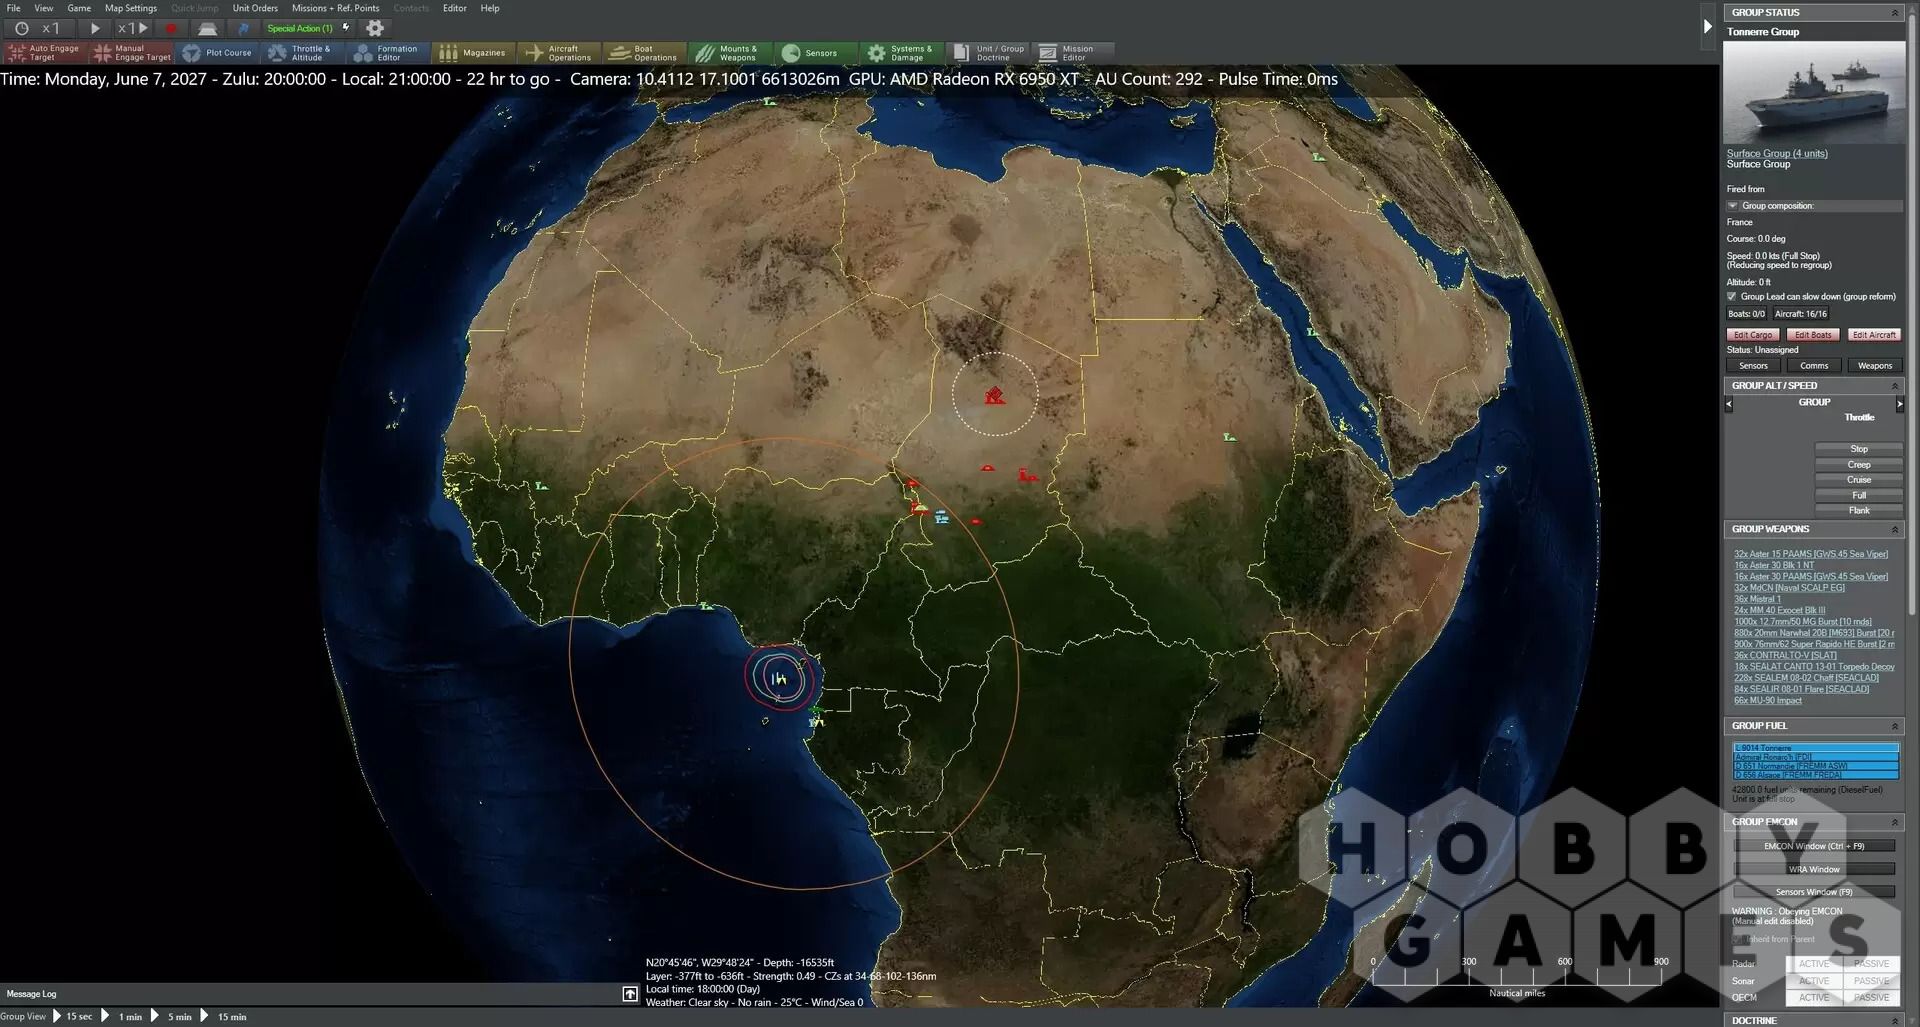Open the File menu

tap(14, 8)
